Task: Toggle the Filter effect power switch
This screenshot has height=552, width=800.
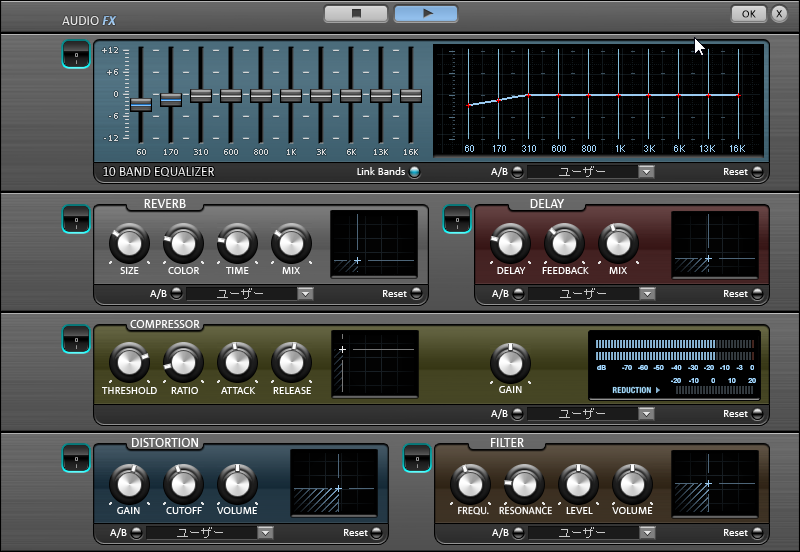Action: [x=416, y=458]
